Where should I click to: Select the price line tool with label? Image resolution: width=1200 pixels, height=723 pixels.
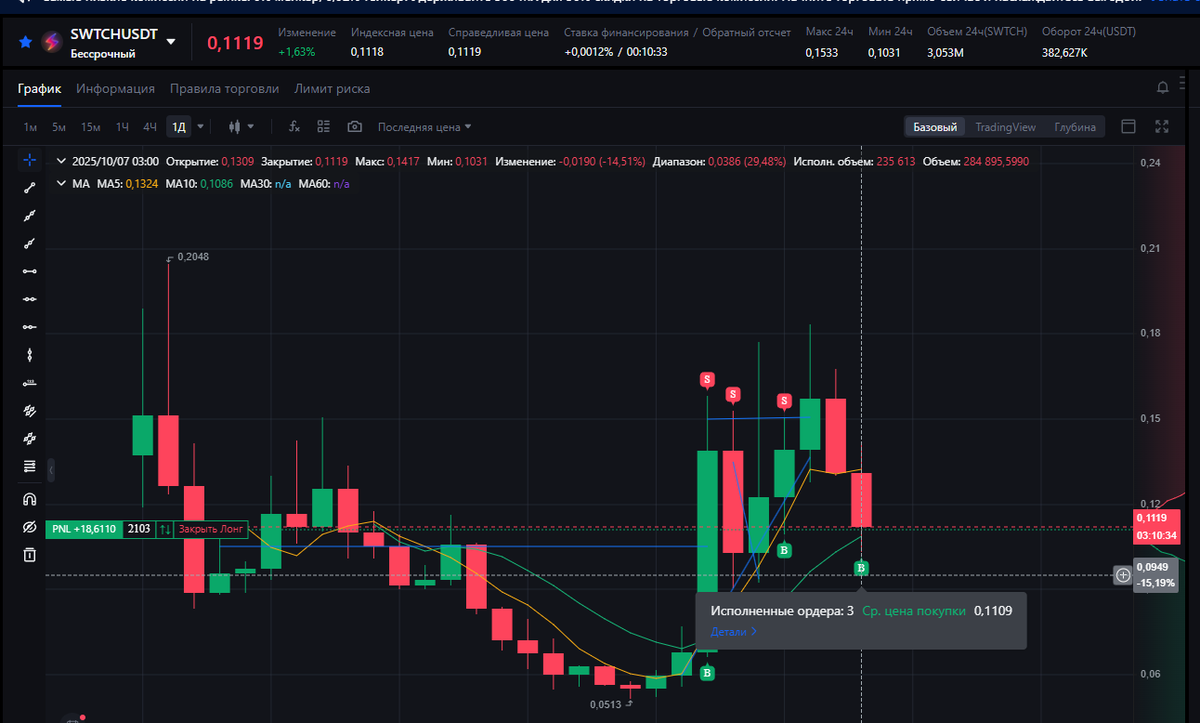[x=30, y=383]
